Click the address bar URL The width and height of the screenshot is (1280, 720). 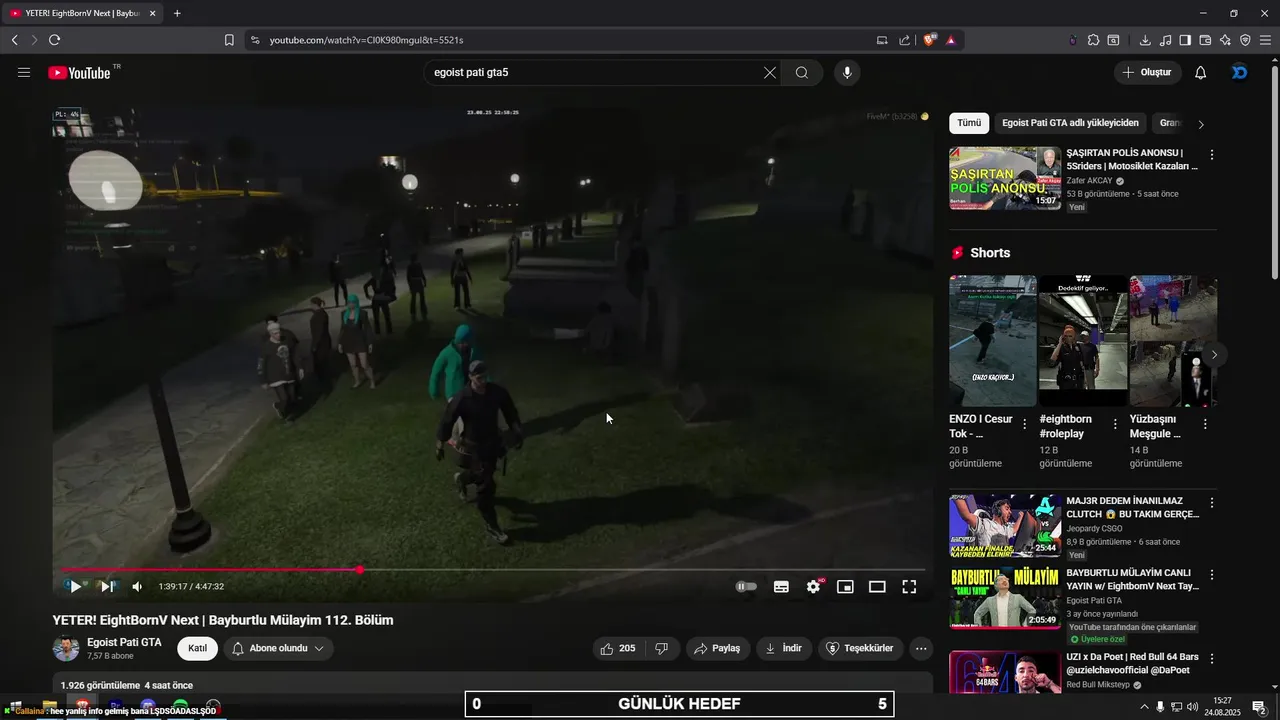366,40
